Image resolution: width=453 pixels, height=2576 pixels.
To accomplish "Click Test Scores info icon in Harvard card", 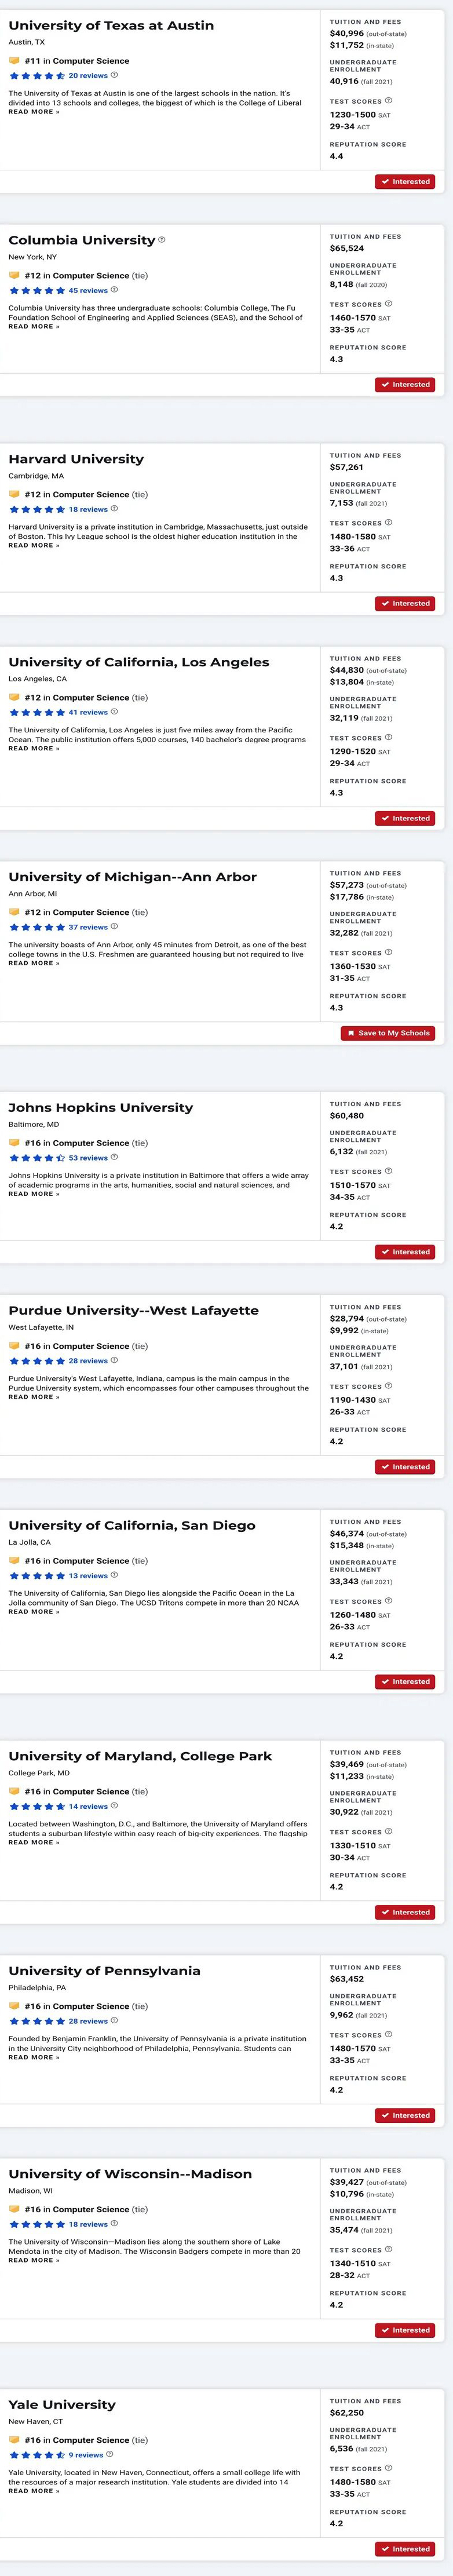I will click(x=389, y=522).
